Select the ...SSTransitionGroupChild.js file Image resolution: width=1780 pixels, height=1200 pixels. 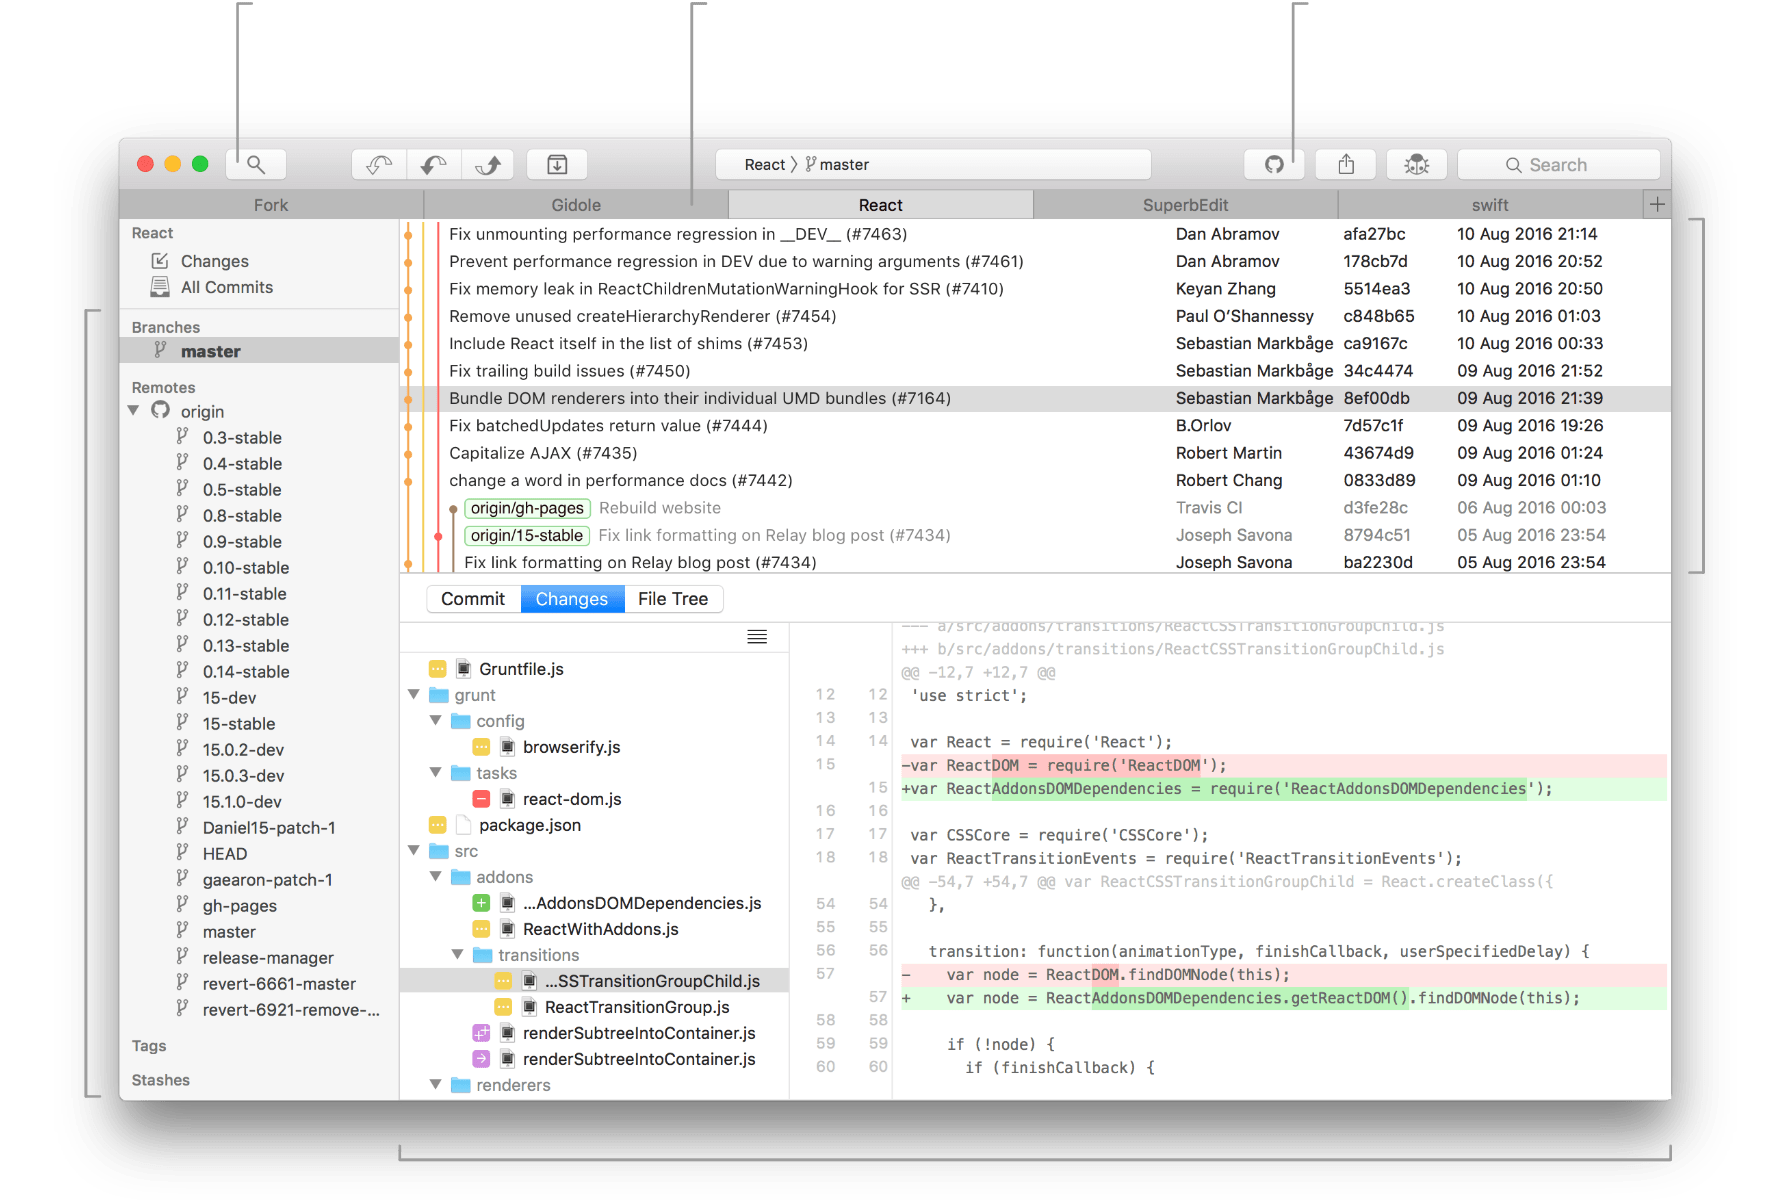tap(594, 981)
